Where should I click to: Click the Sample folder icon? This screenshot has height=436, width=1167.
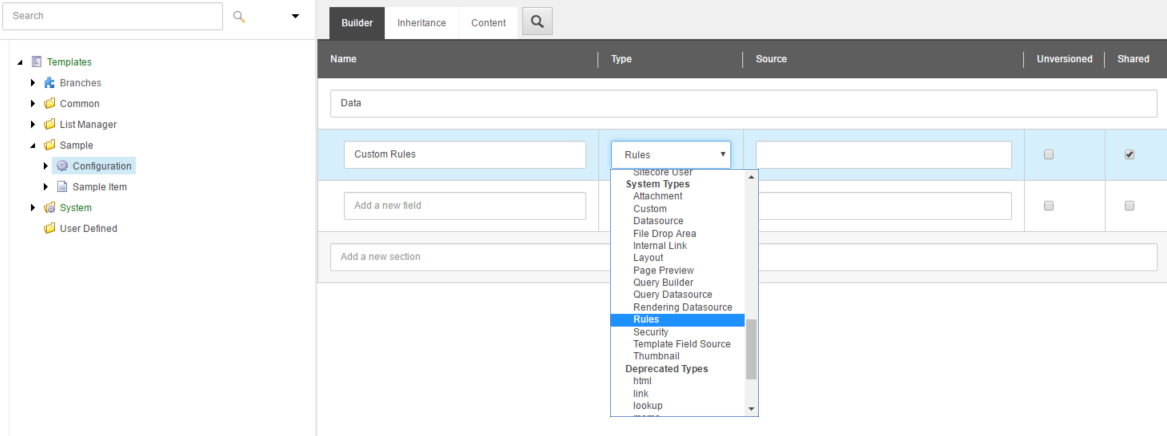point(50,145)
